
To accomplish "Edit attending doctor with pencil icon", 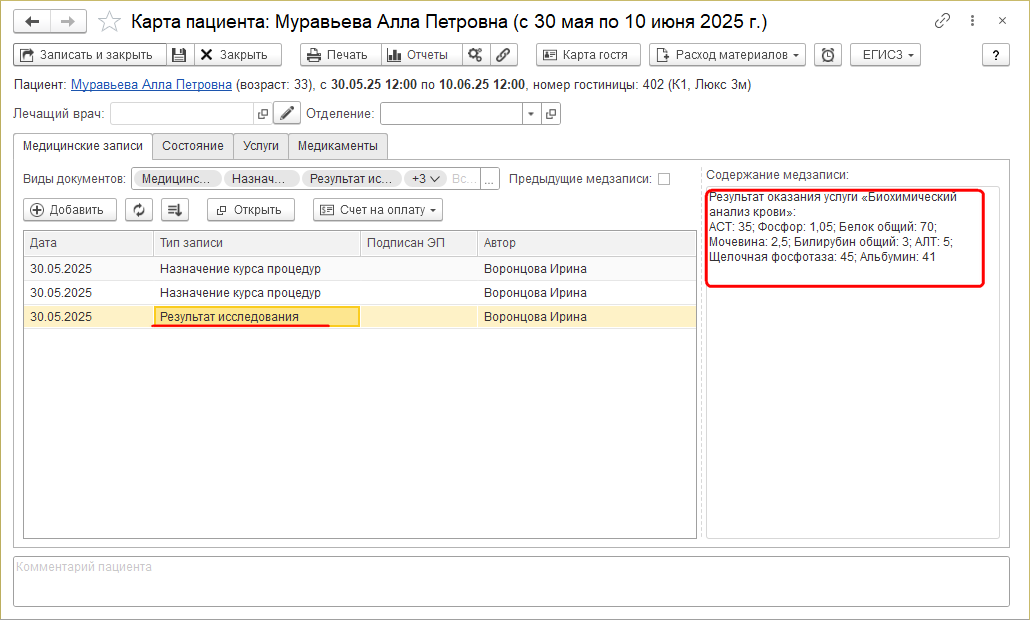I will tap(286, 114).
